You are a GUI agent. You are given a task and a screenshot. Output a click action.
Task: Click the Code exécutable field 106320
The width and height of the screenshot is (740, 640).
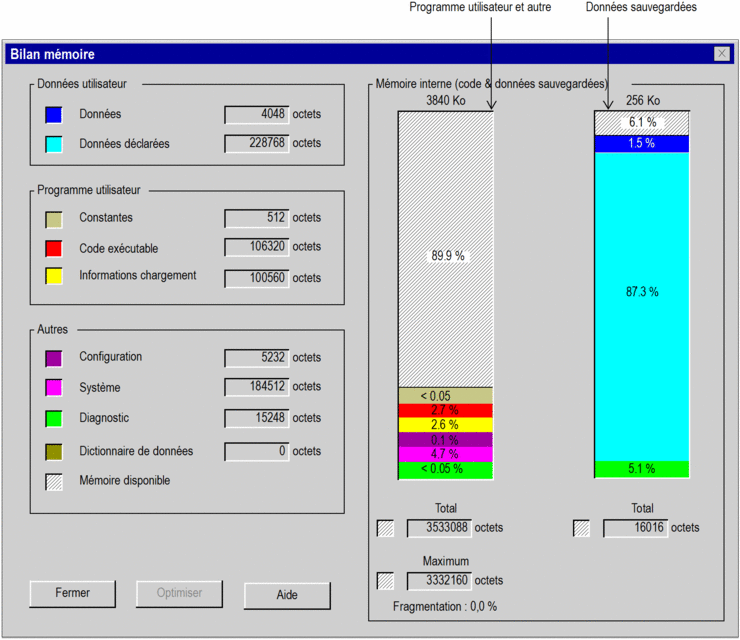click(x=257, y=247)
